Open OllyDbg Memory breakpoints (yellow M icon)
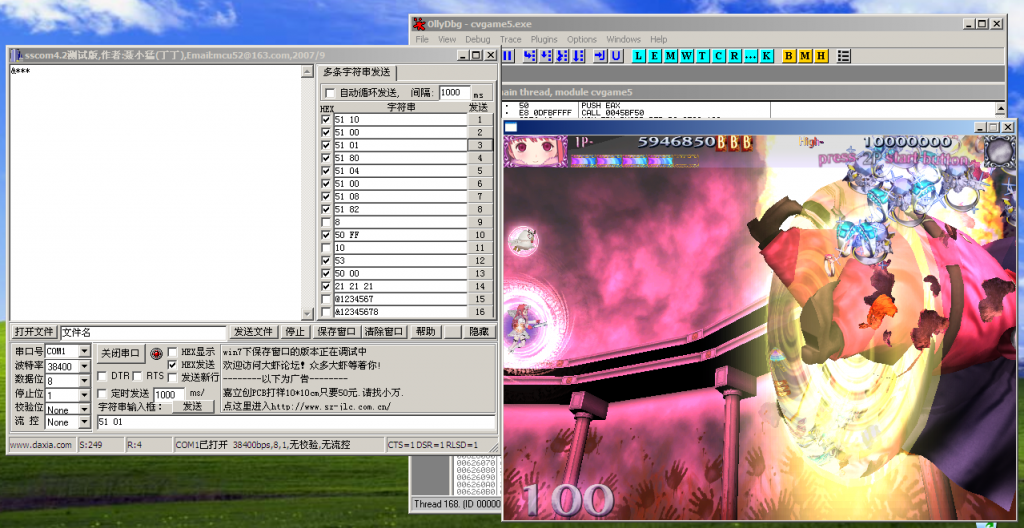 [805, 56]
